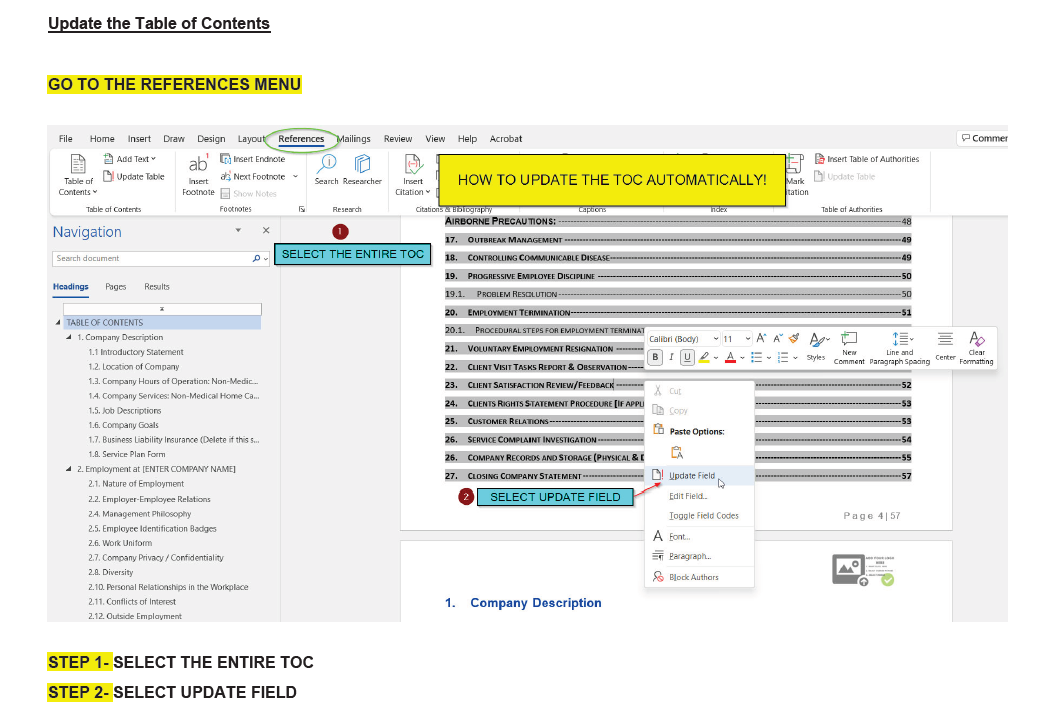Click the Show Notes icon
This screenshot has width=1054, height=719.
click(225, 194)
